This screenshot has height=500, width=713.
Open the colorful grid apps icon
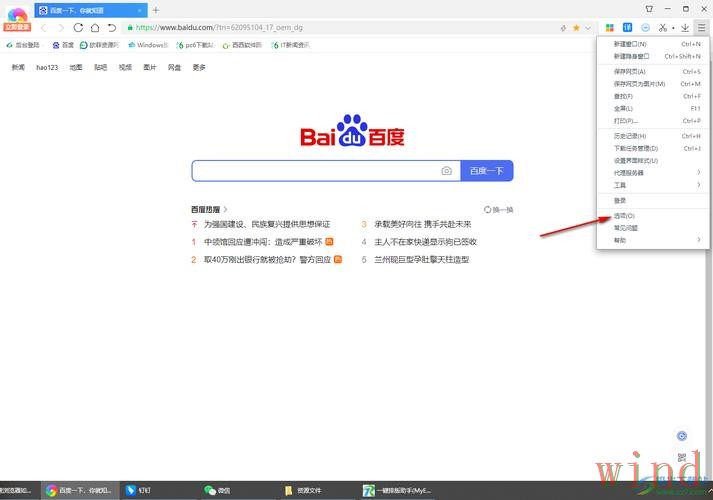(x=610, y=28)
